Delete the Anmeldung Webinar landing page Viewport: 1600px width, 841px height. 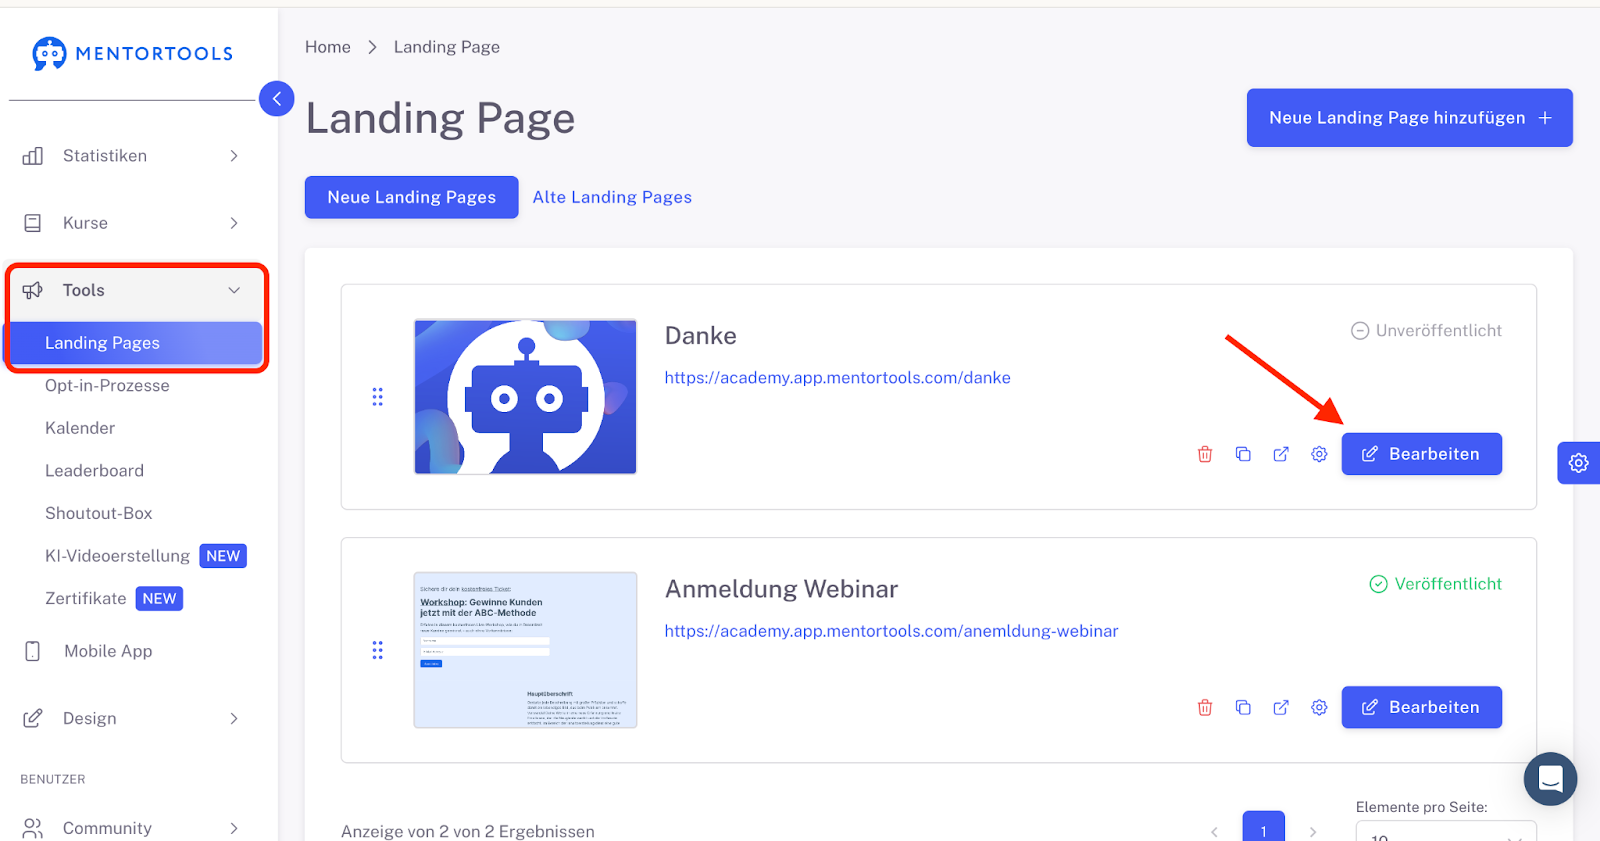[1205, 707]
